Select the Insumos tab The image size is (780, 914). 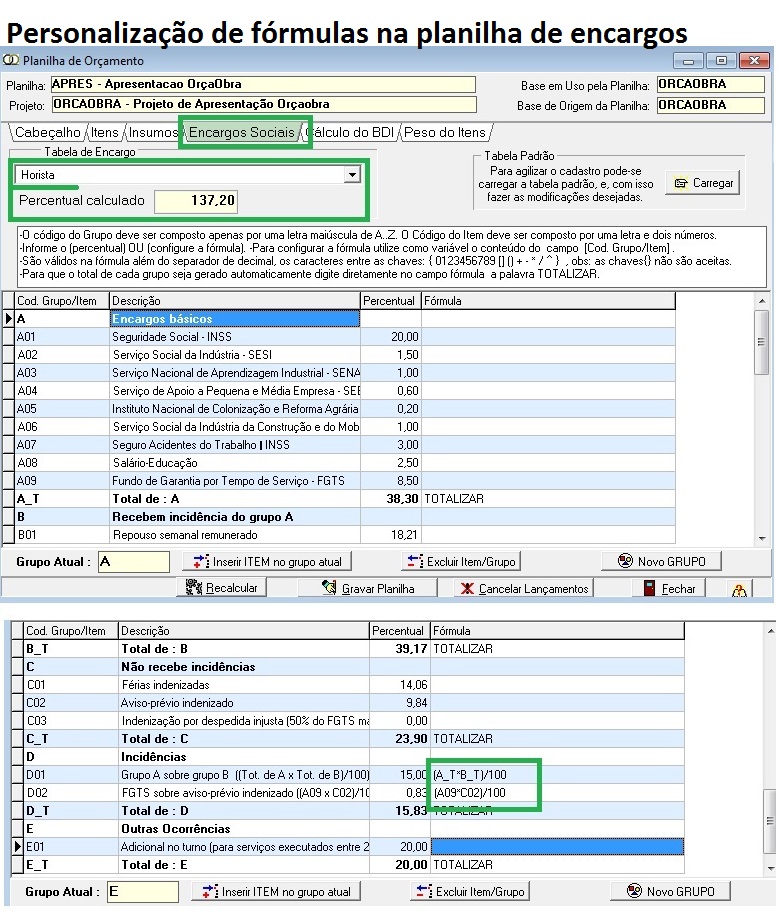coord(153,133)
